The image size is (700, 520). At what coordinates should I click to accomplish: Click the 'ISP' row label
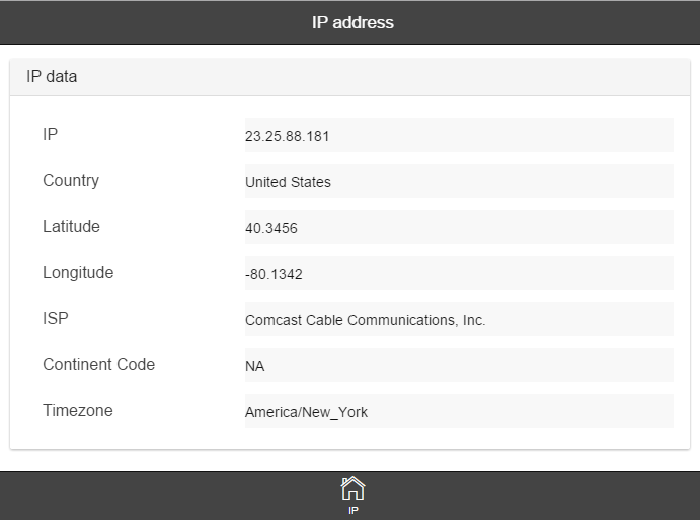tap(56, 318)
